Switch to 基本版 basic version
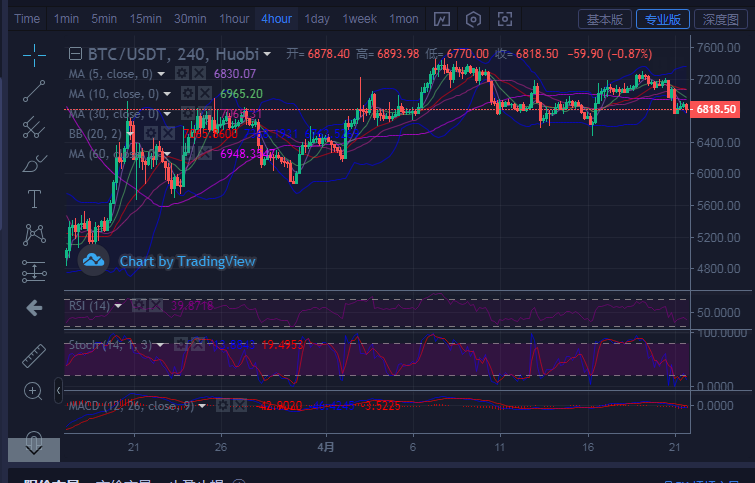Screen dimensions: 755x483 tap(605, 19)
